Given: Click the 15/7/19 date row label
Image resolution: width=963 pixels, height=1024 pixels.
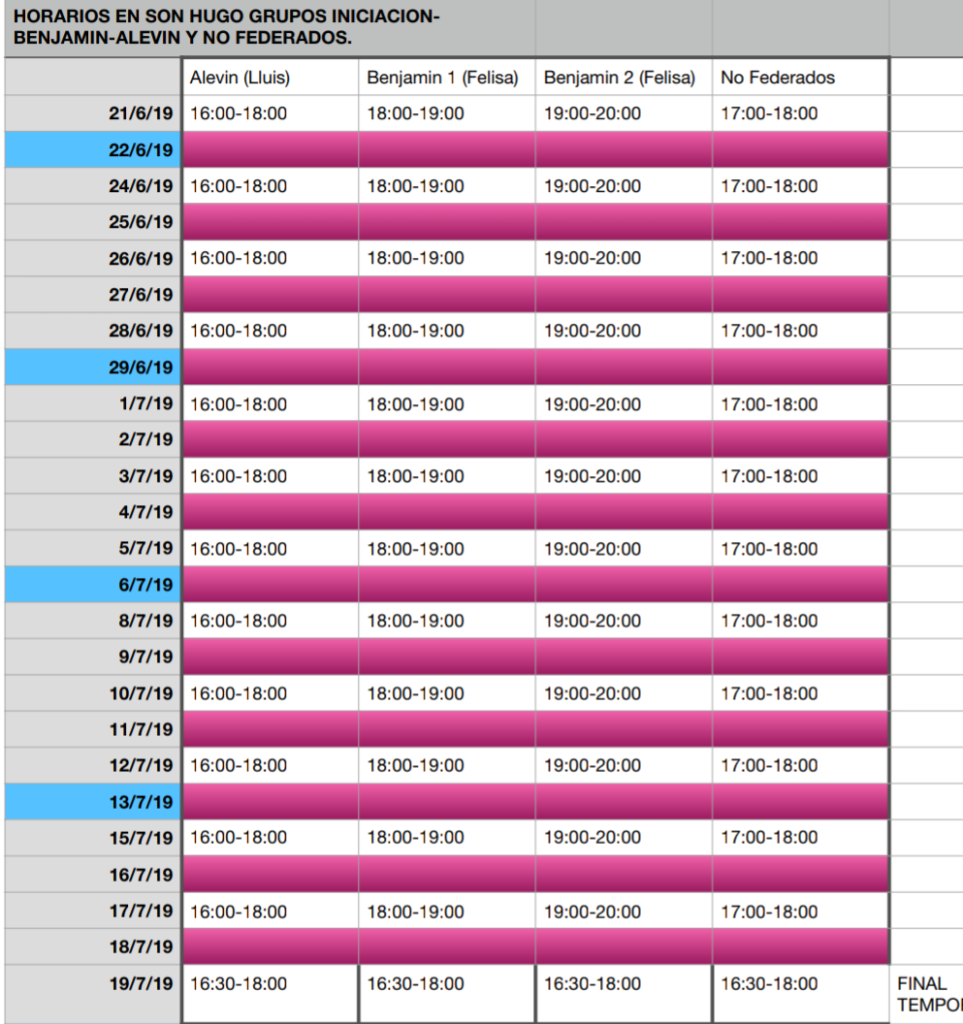Looking at the screenshot, I should (93, 838).
